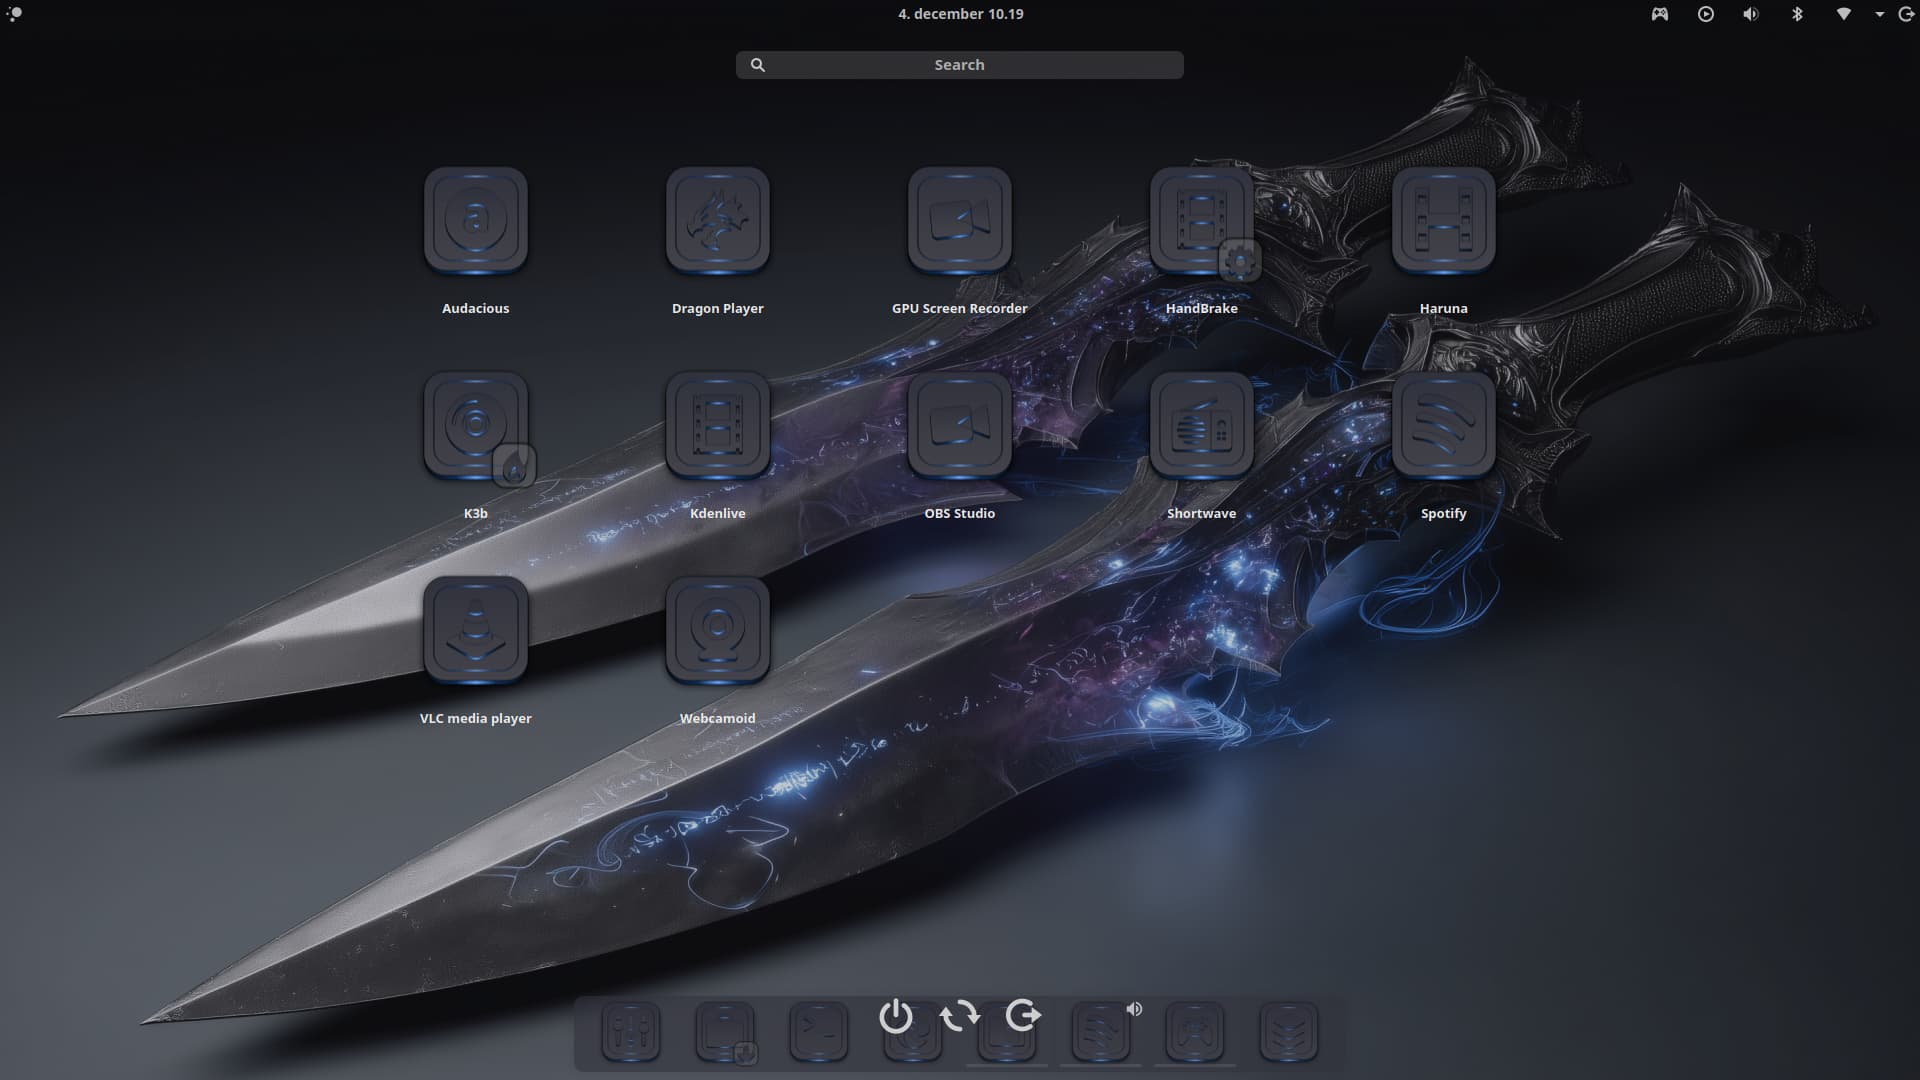Click the power off button

coord(895,1017)
